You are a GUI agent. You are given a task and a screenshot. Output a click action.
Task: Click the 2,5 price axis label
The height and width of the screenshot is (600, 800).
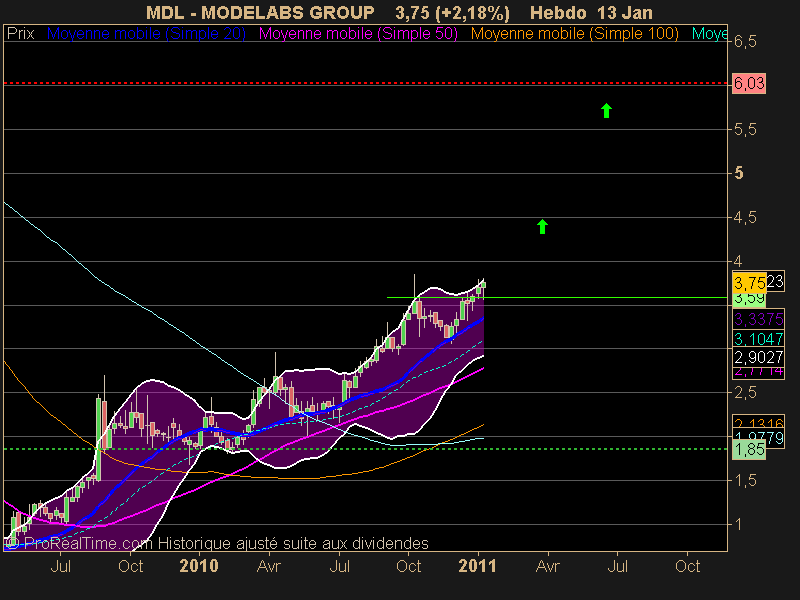pos(745,393)
